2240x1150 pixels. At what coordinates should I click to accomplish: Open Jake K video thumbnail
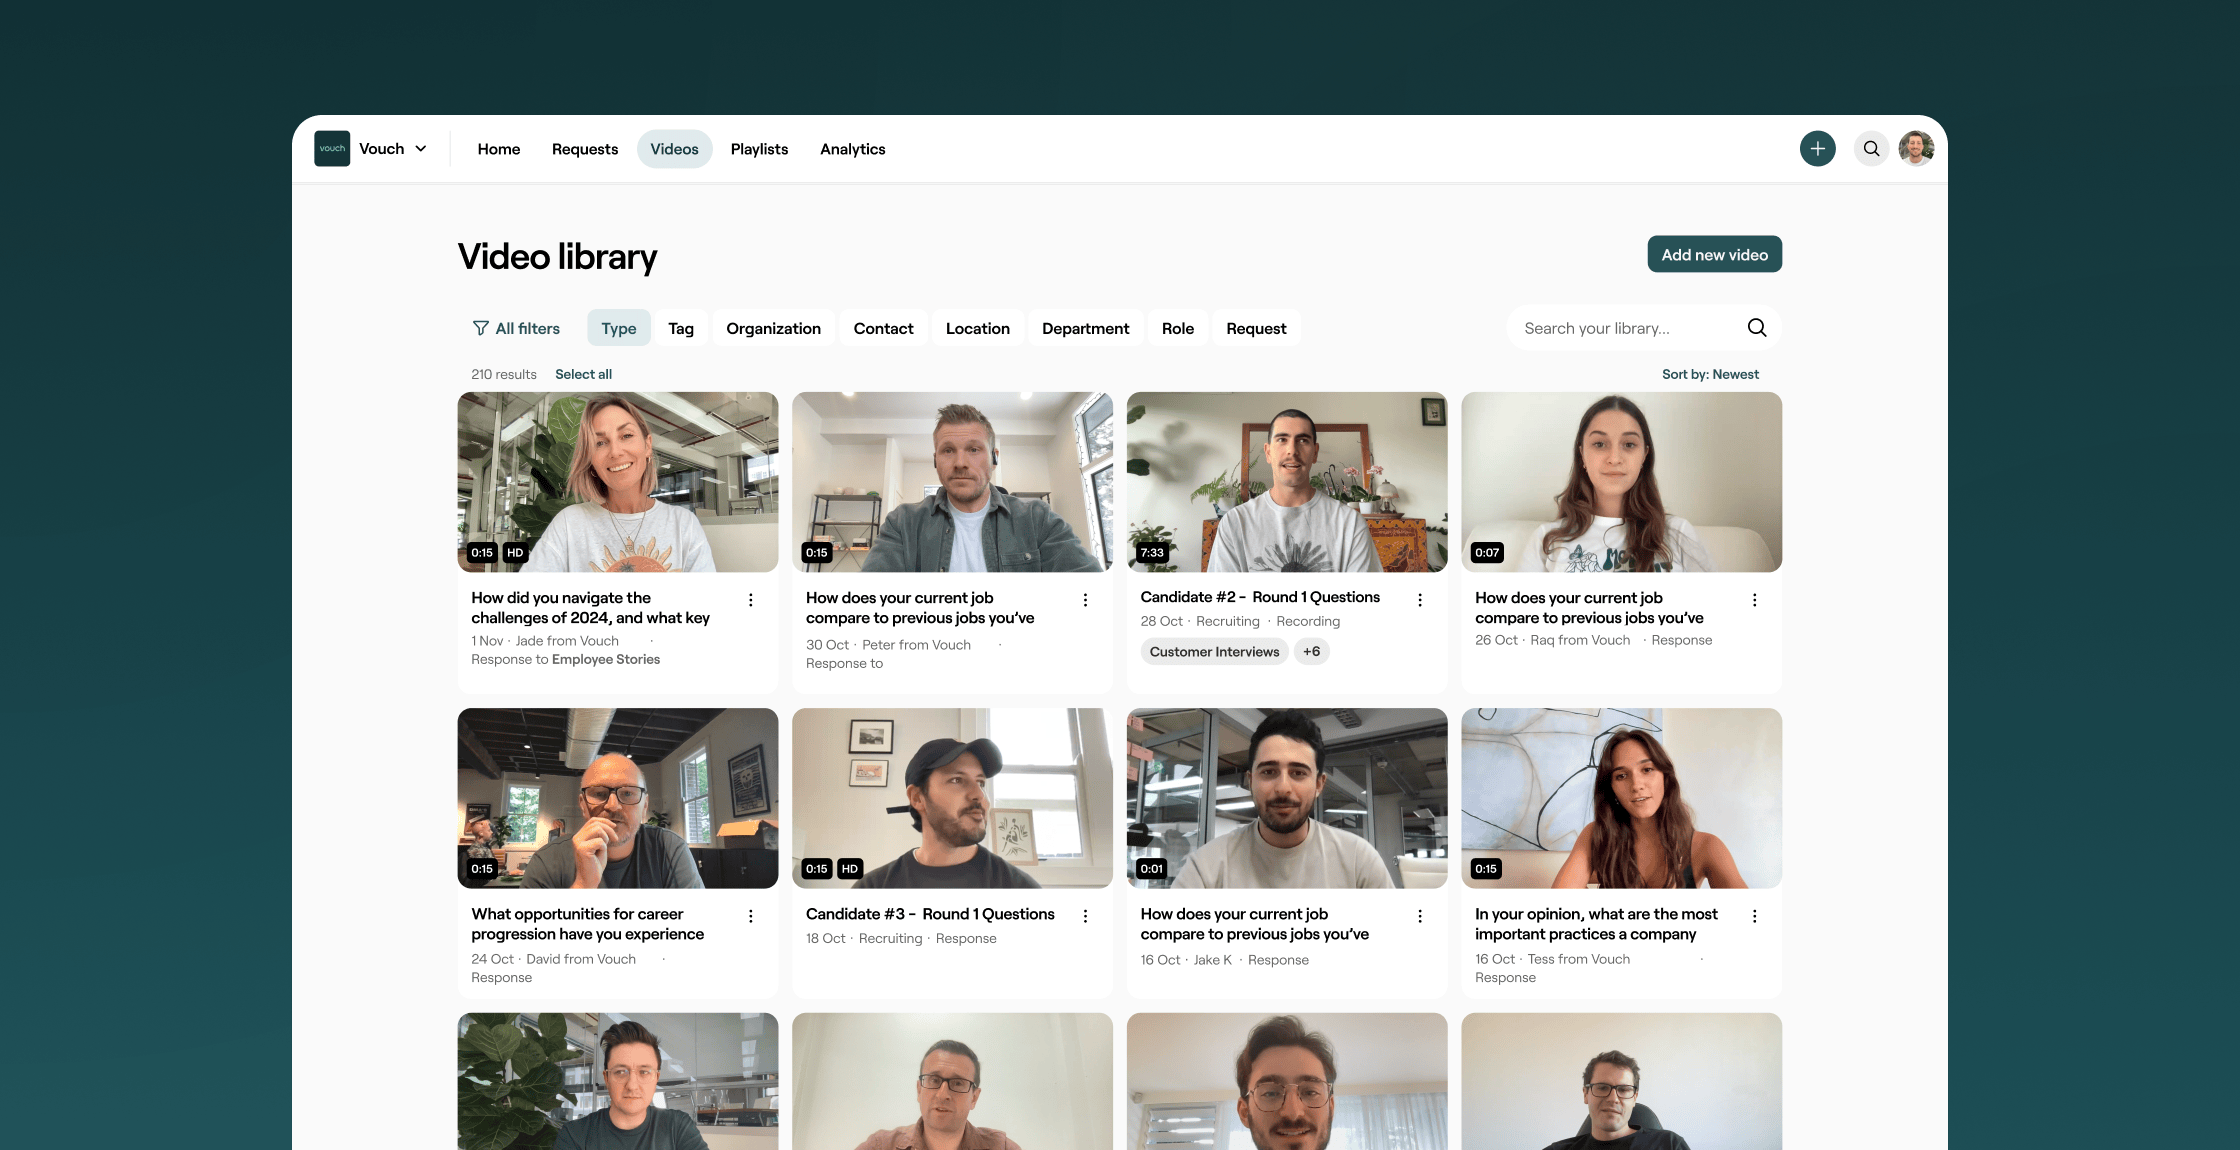(1287, 798)
